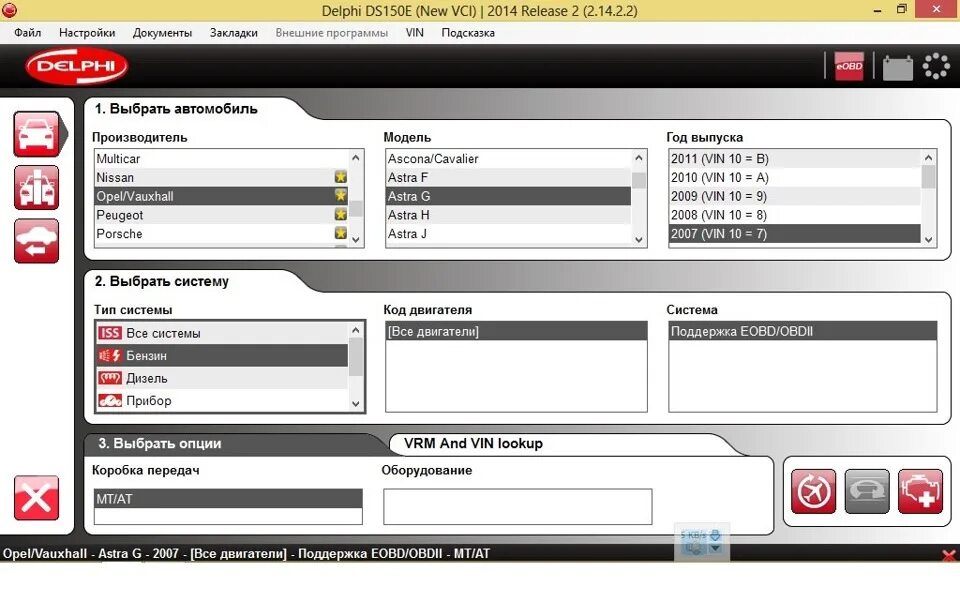
Task: Select Porsche manufacturer
Action: [x=221, y=234]
